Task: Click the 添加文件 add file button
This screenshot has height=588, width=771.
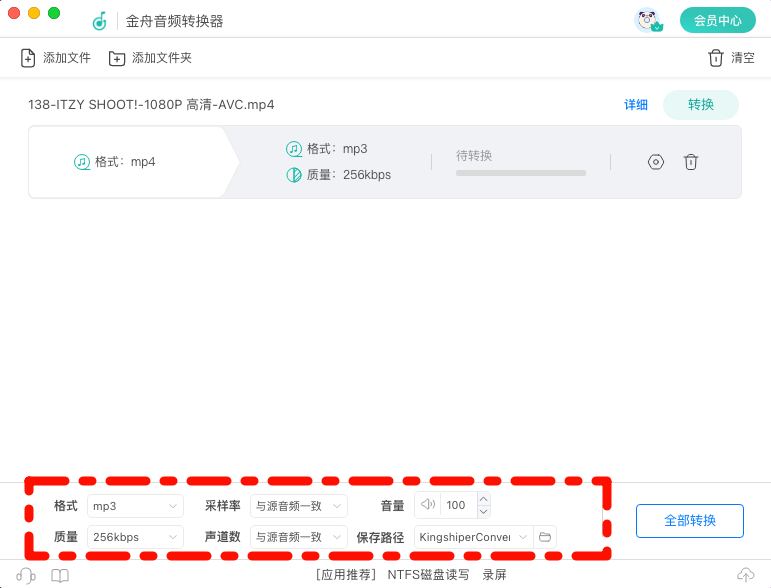Action: tap(56, 58)
